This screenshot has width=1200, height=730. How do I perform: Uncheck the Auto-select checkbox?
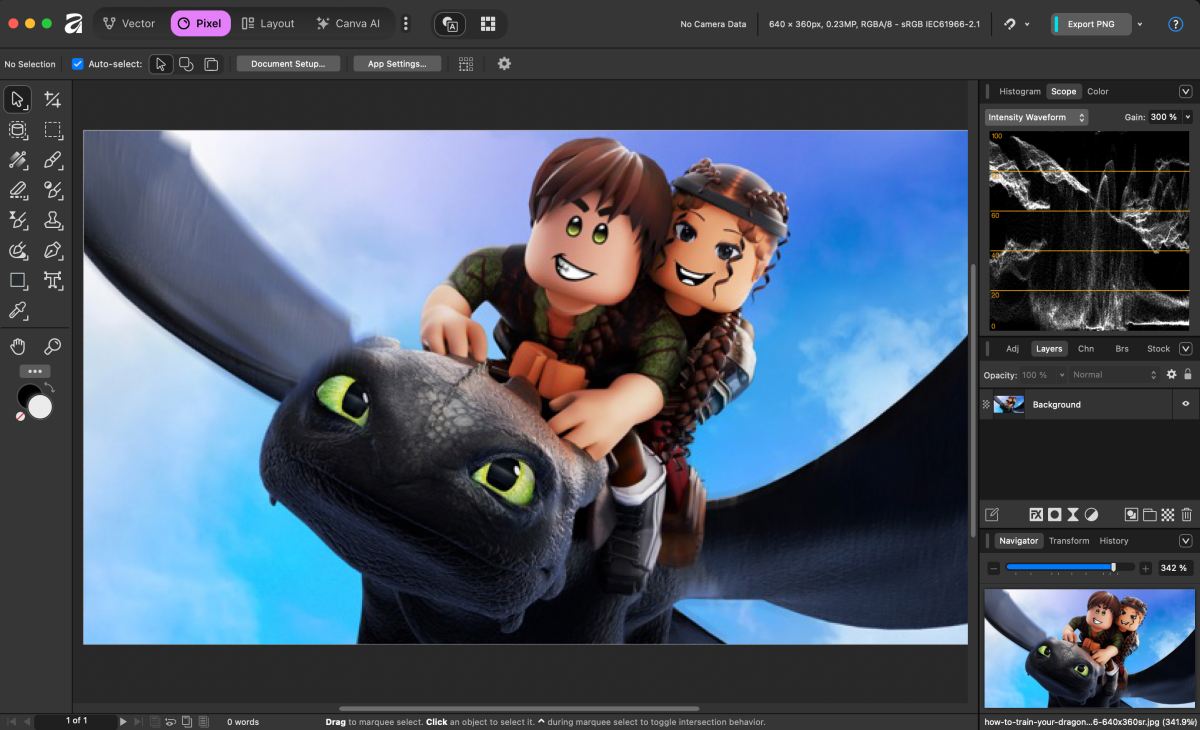[78, 64]
